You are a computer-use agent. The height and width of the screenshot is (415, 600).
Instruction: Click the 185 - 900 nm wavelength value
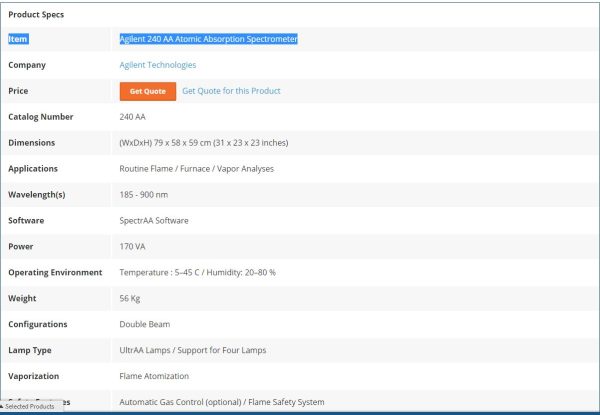tap(144, 194)
